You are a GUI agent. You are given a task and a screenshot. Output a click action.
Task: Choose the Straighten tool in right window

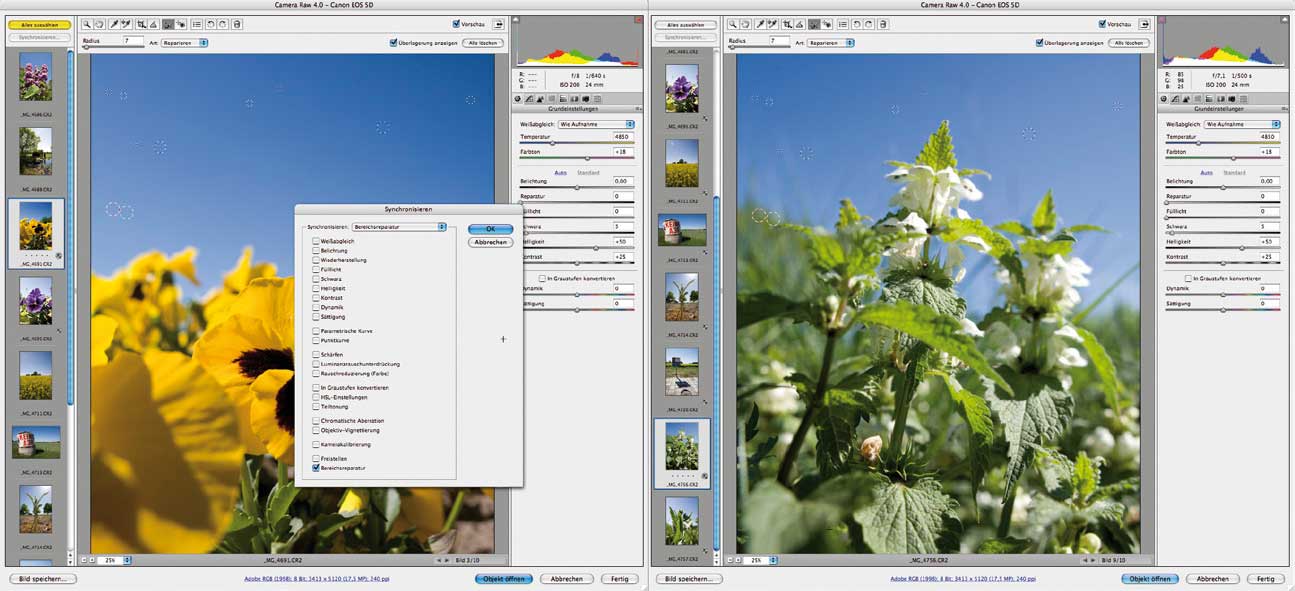coord(801,23)
